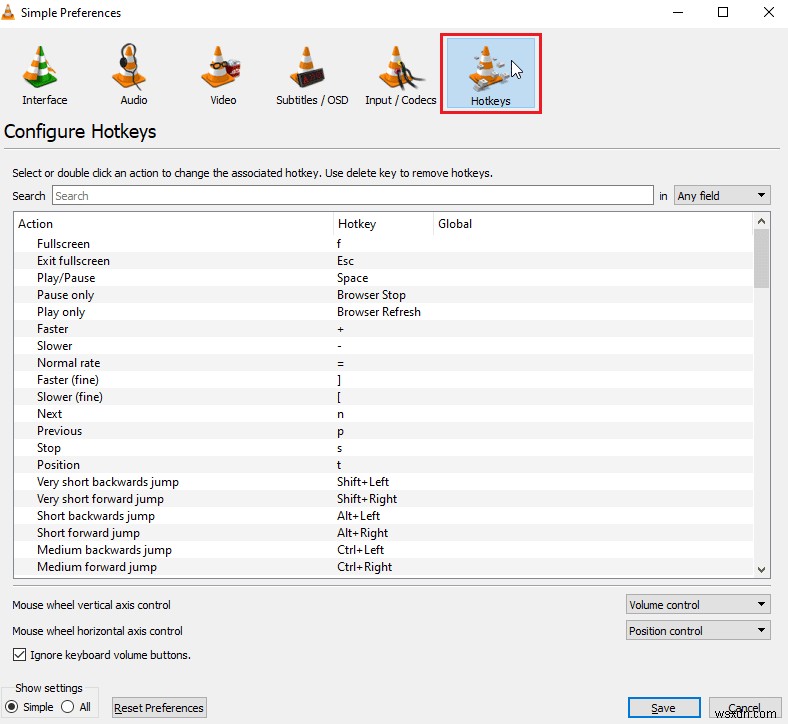Viewport: 788px width, 724px height.
Task: Select the Play/Pause action row
Action: pyautogui.click(x=384, y=278)
